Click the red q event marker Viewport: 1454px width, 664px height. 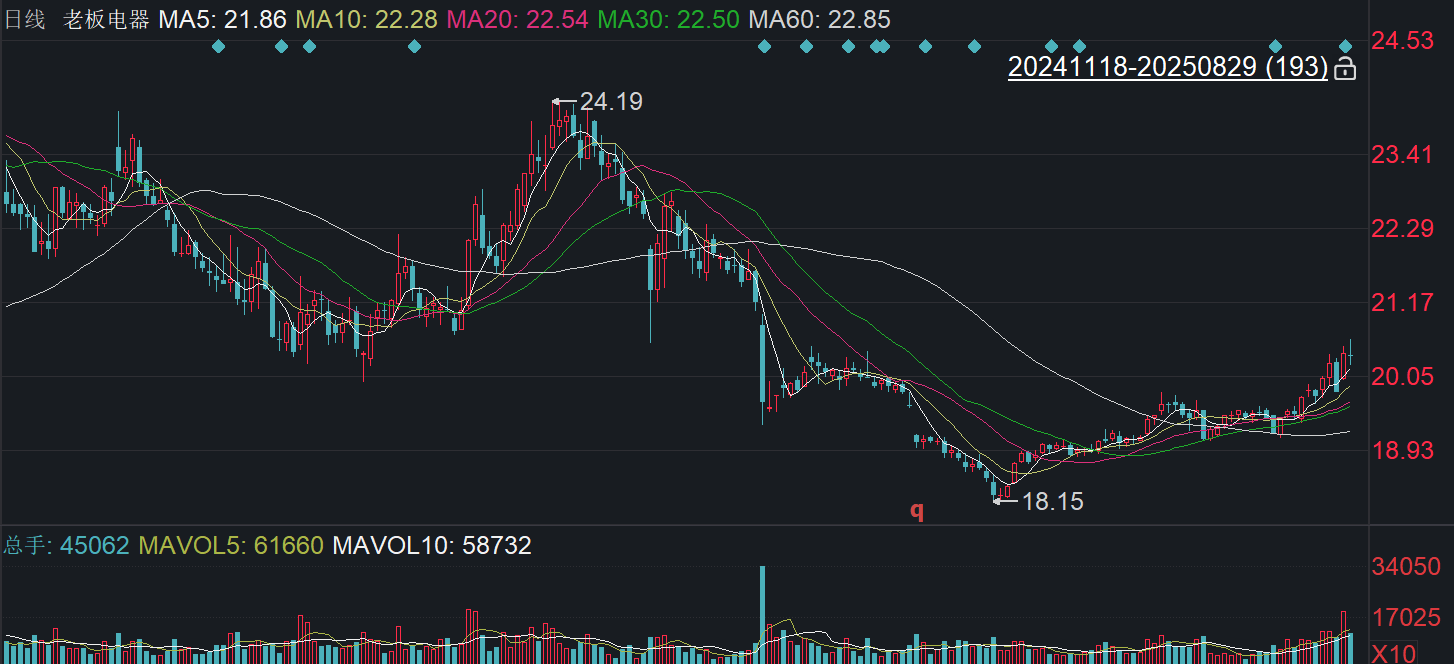pos(917,510)
